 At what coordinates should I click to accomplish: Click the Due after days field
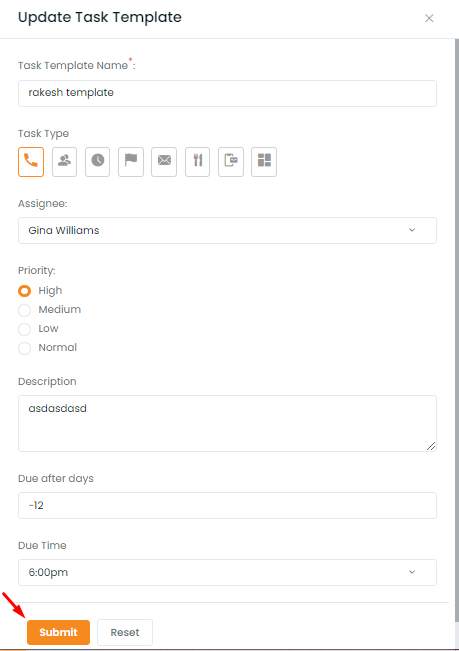(227, 505)
